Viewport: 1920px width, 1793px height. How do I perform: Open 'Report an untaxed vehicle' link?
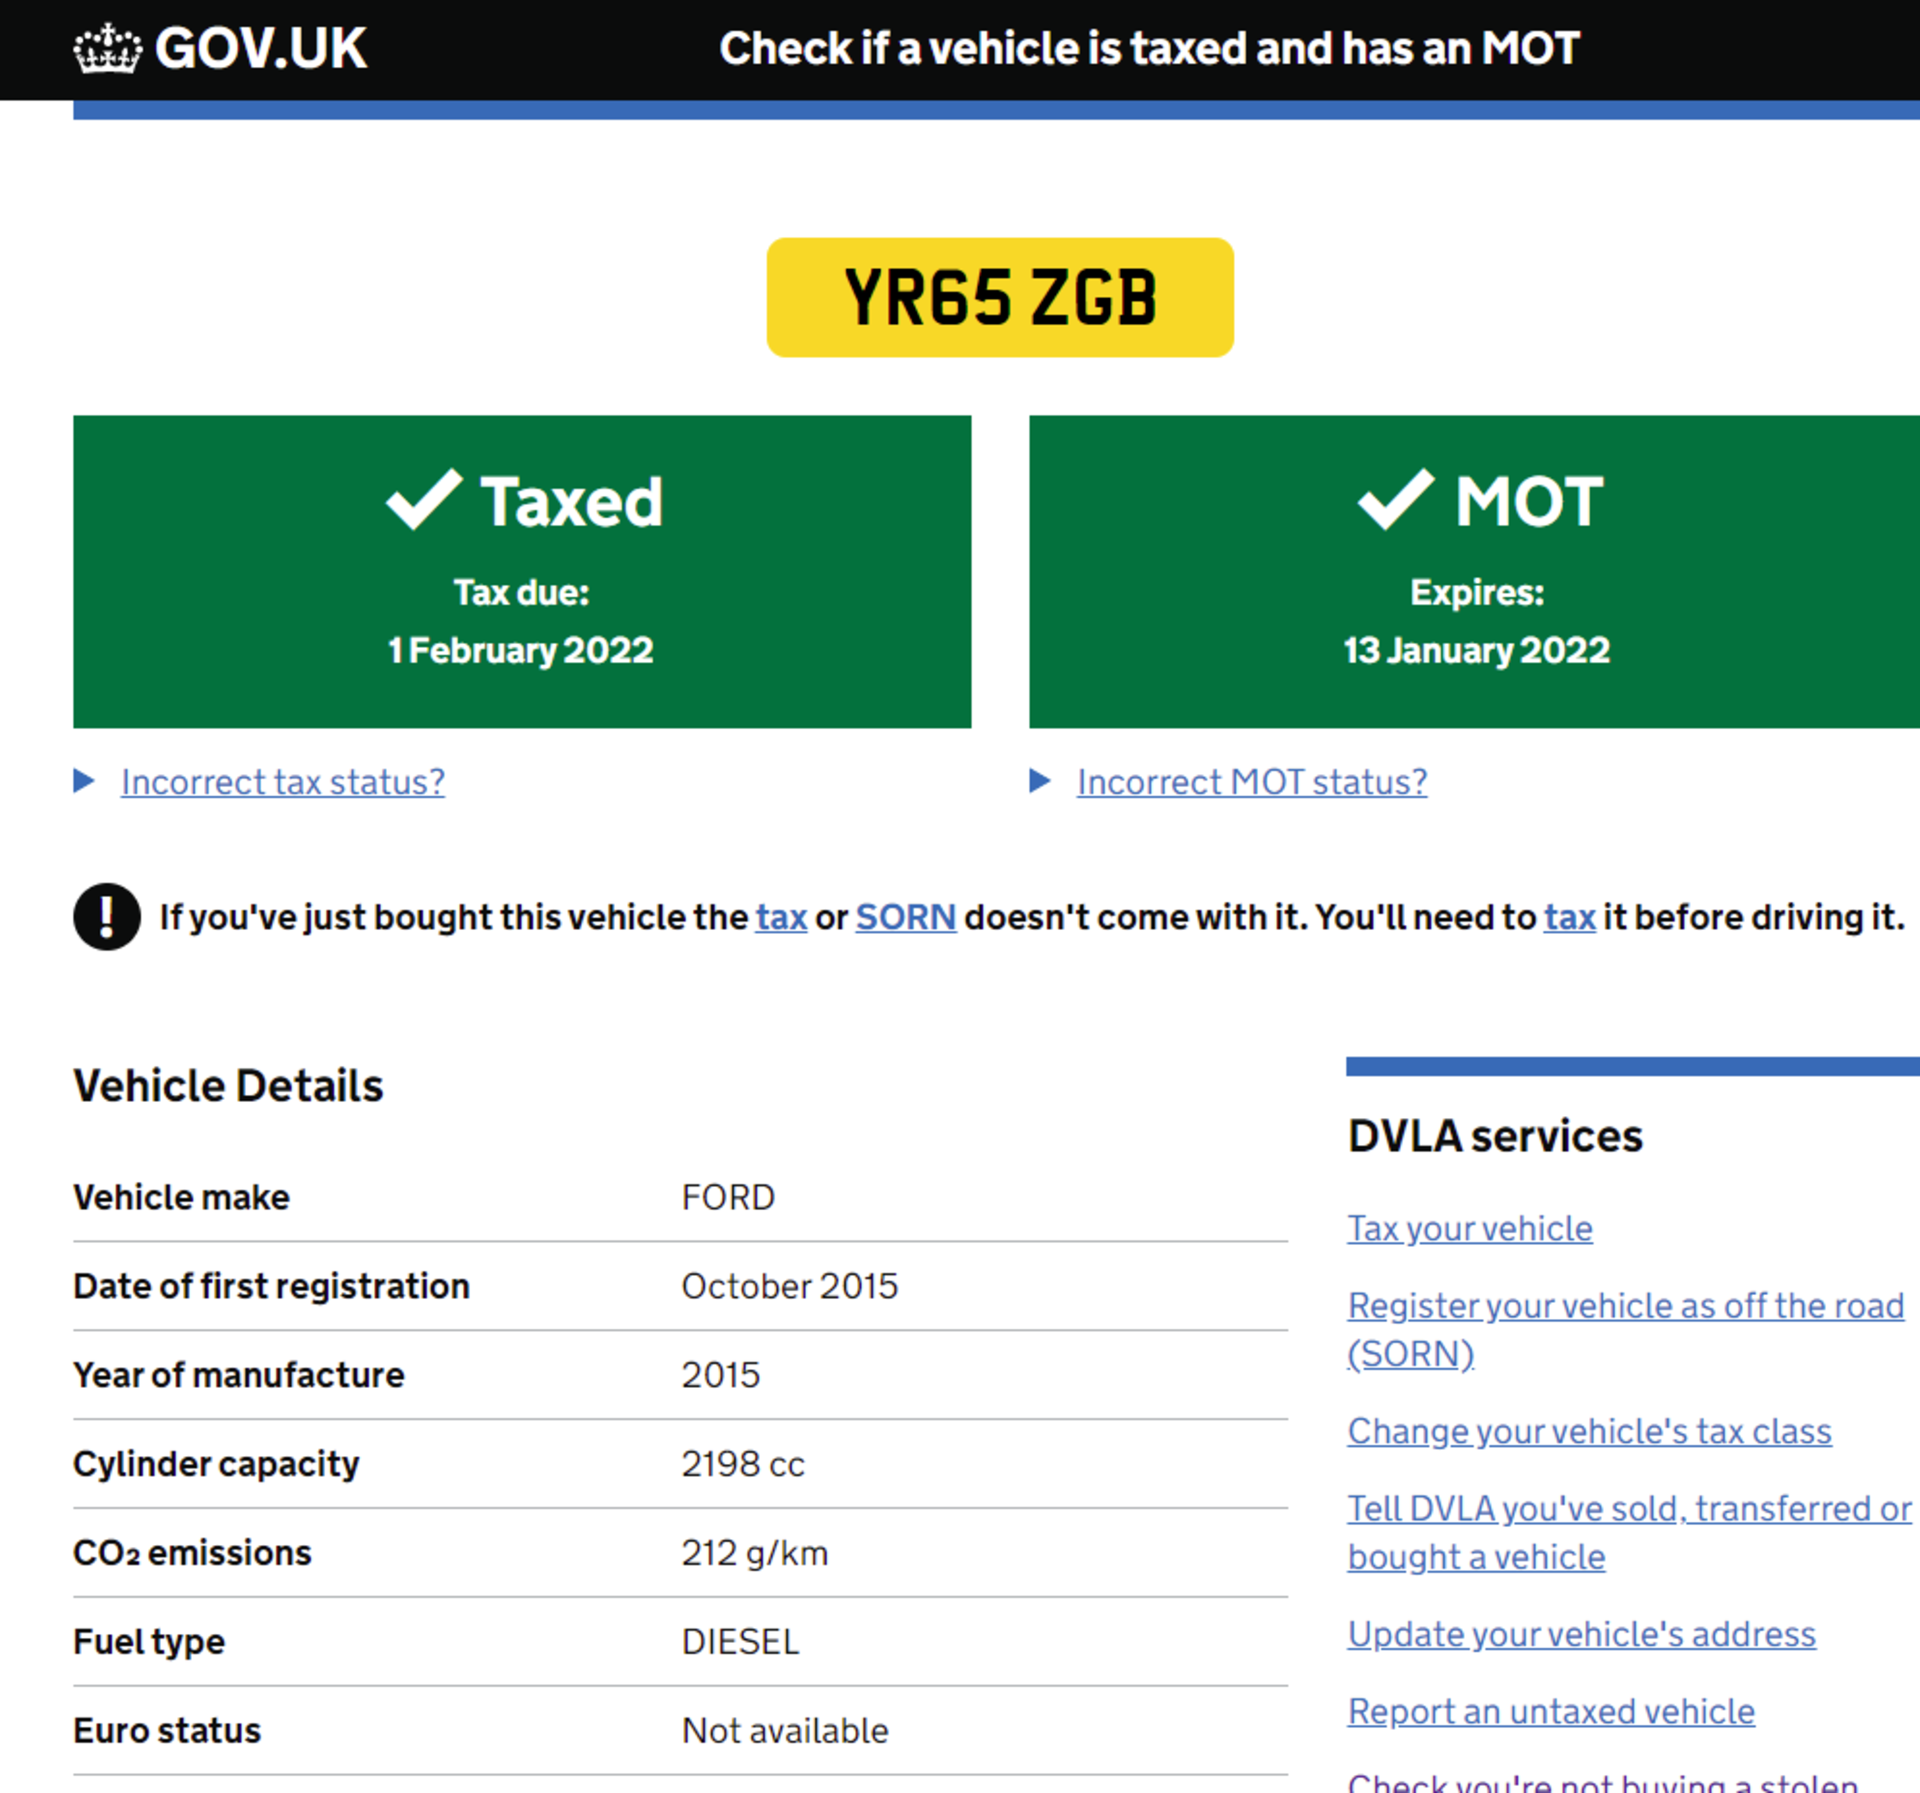click(x=1551, y=1711)
